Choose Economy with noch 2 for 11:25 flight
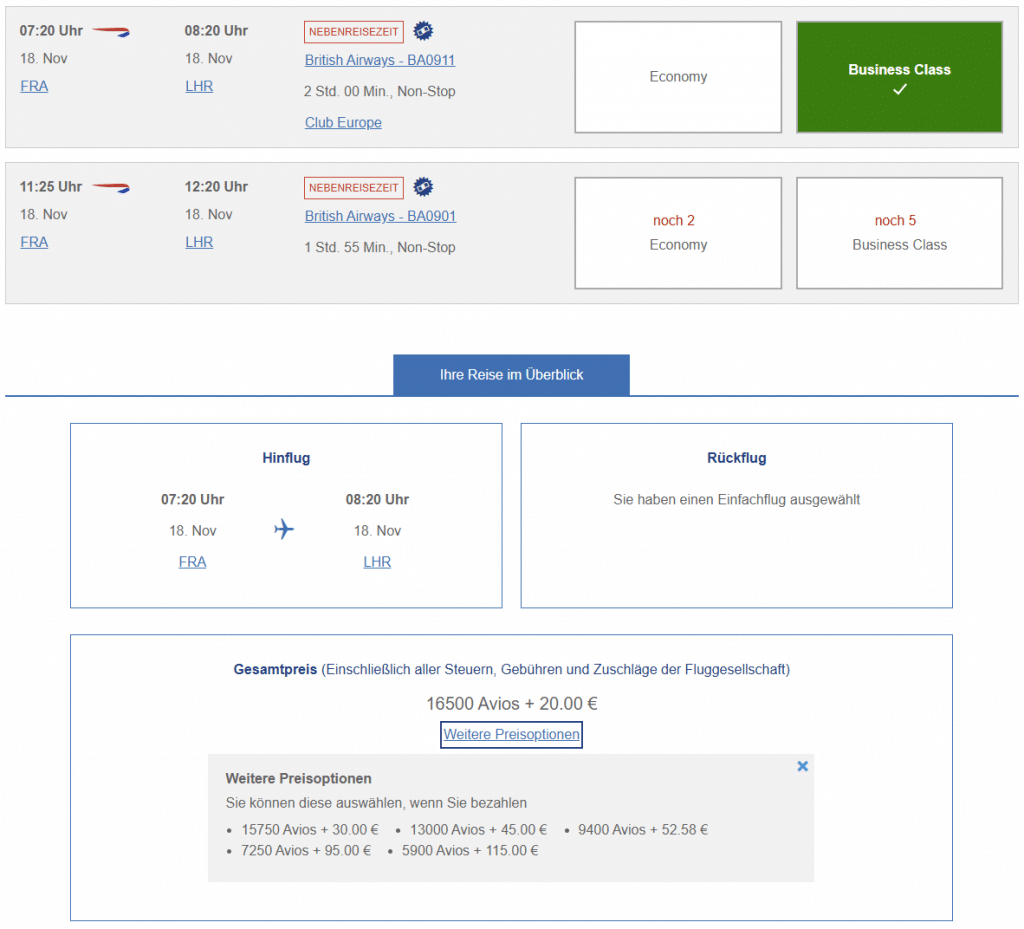 tap(678, 233)
